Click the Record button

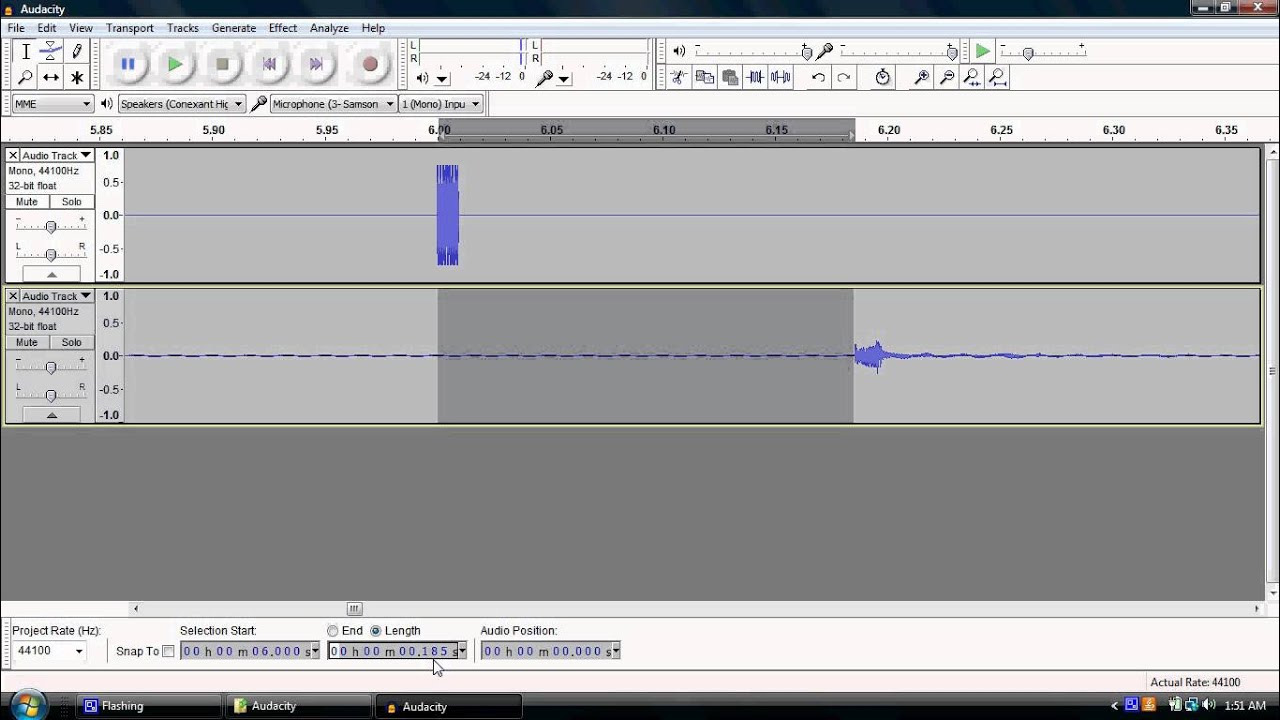tap(370, 64)
